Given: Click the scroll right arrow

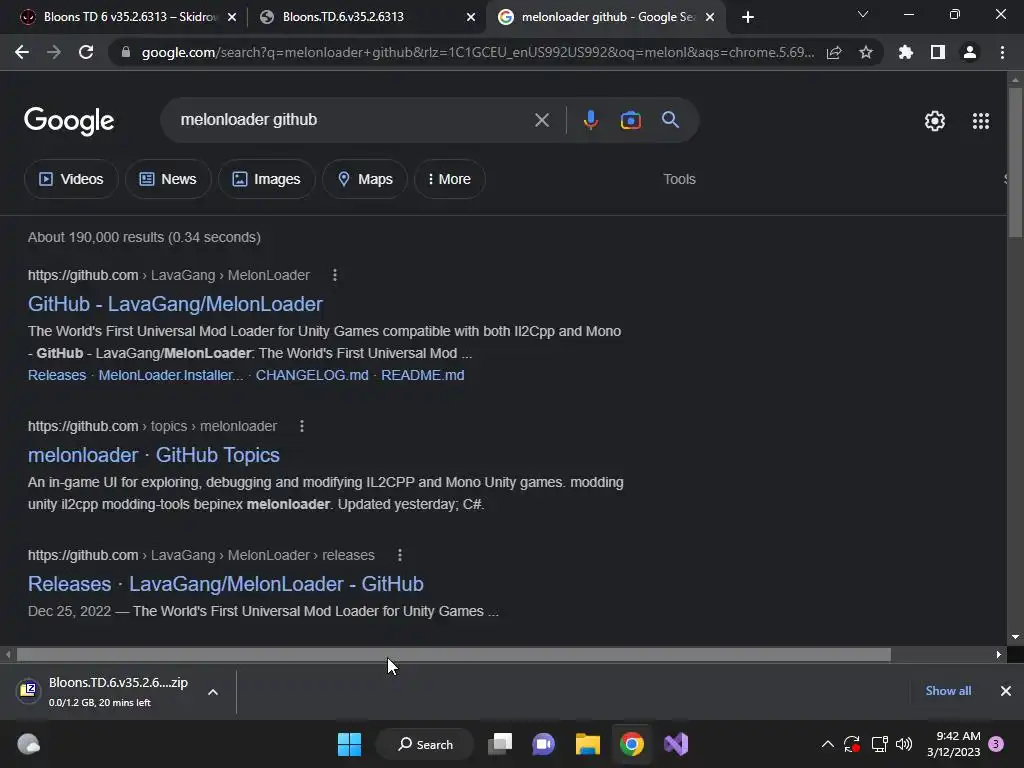Looking at the screenshot, I should (999, 654).
